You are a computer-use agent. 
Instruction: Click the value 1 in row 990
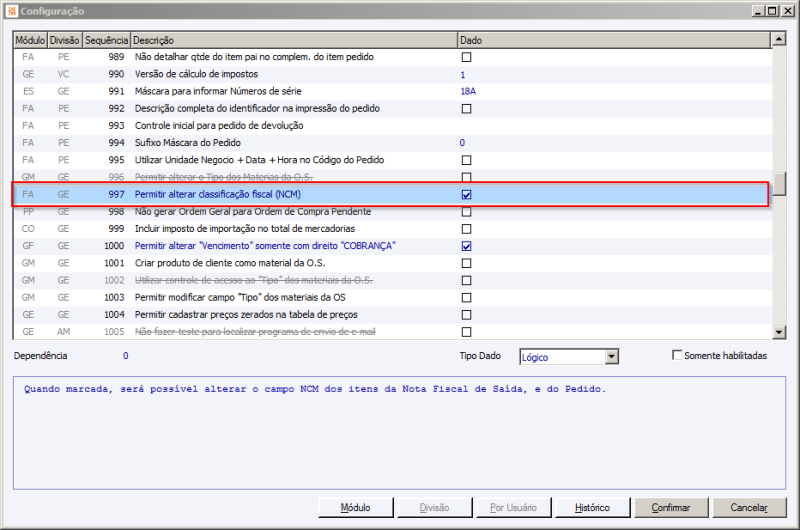463,74
